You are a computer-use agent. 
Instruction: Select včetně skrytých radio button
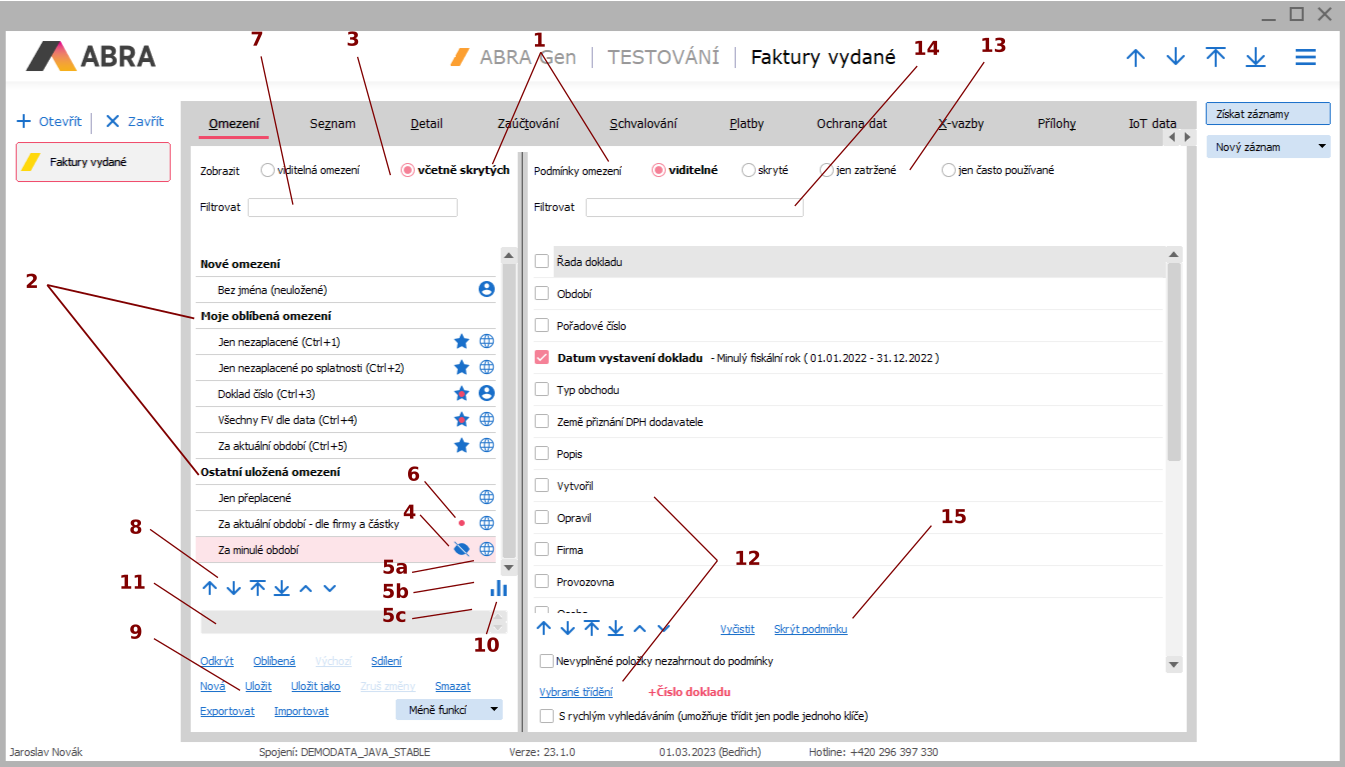click(407, 170)
